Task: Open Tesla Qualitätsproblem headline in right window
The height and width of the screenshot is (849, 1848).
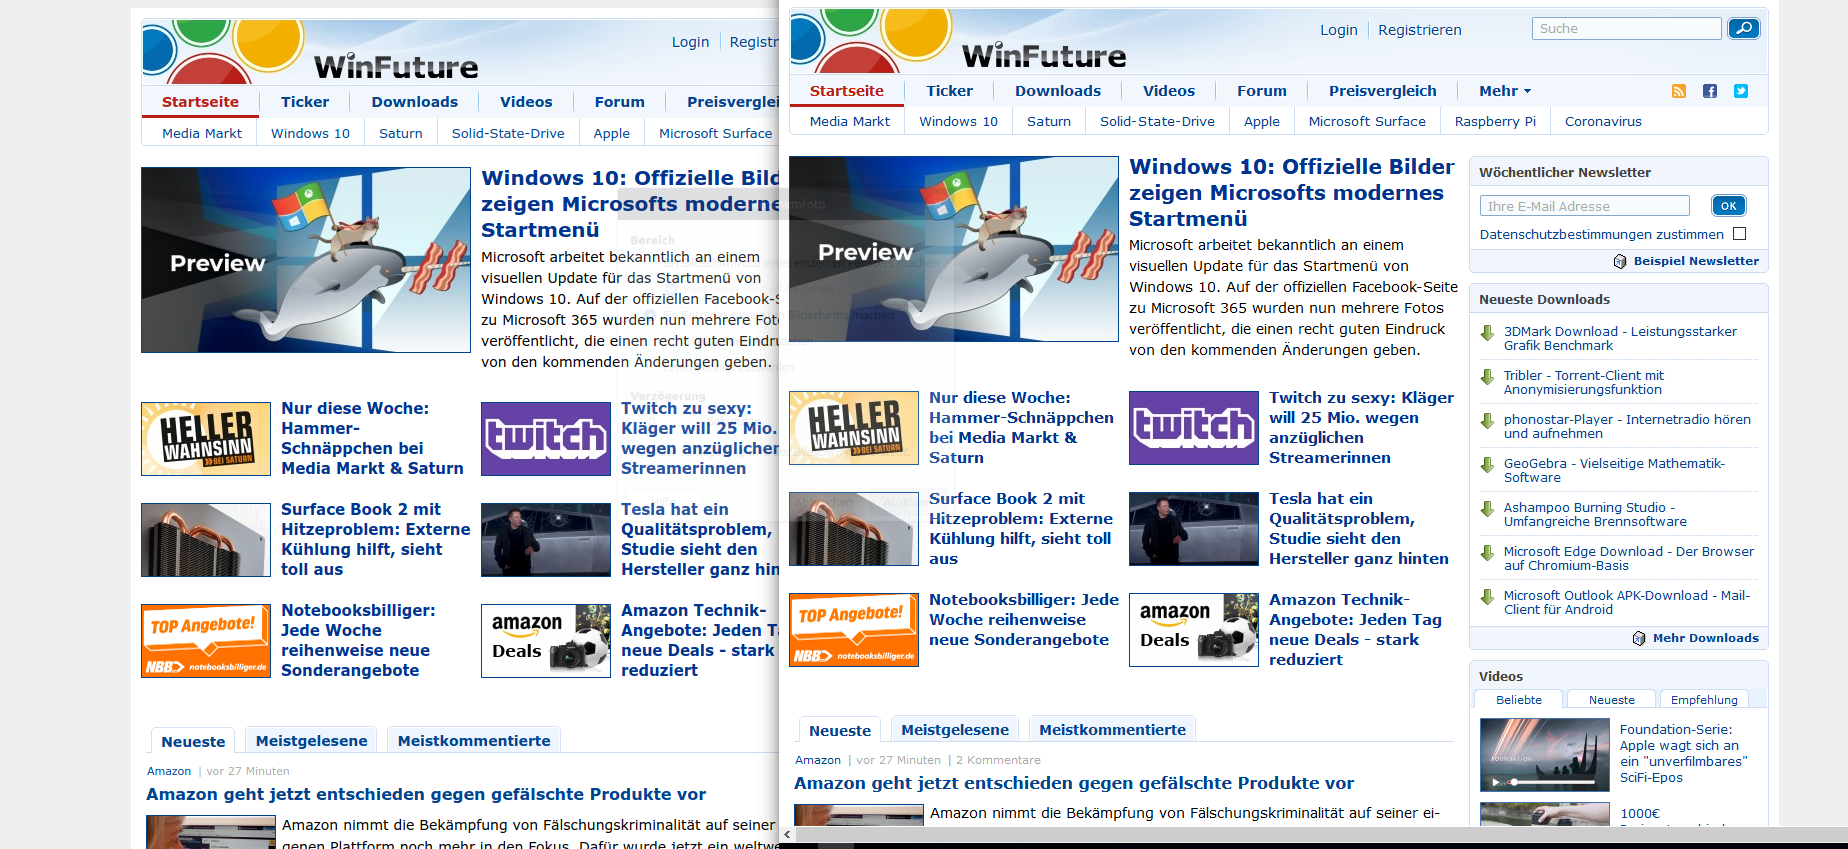Action: point(1359,528)
